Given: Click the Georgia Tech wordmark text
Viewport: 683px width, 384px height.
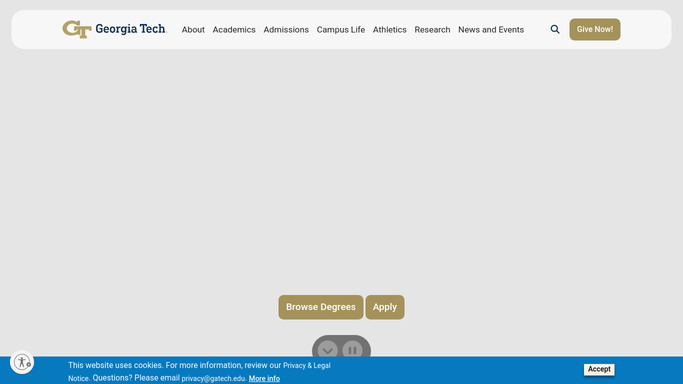Looking at the screenshot, I should [x=131, y=29].
